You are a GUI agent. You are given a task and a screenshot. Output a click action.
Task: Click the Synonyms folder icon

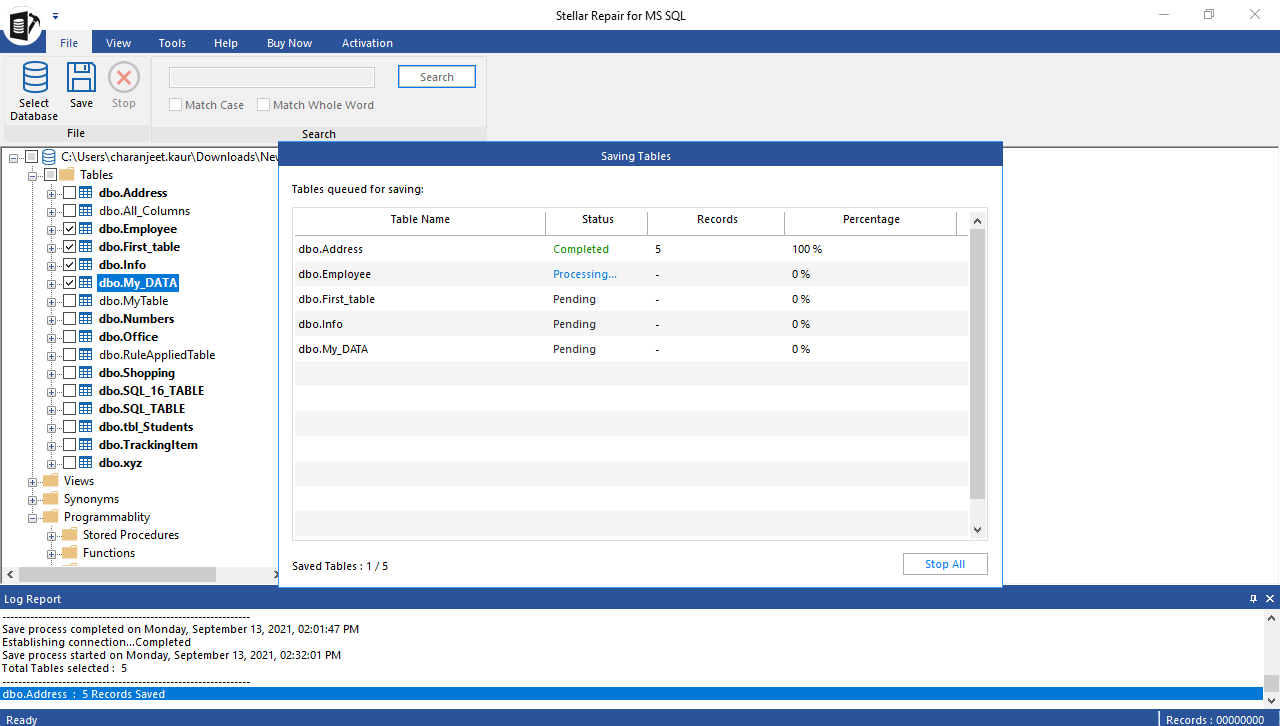pos(51,499)
